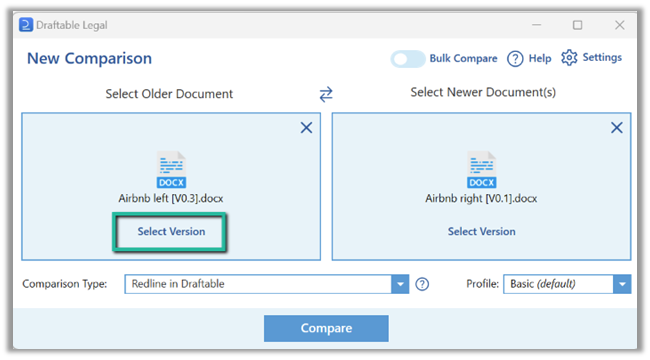Toggle the Bulk Compare switch
Screen dimensions: 650x360
tap(408, 59)
